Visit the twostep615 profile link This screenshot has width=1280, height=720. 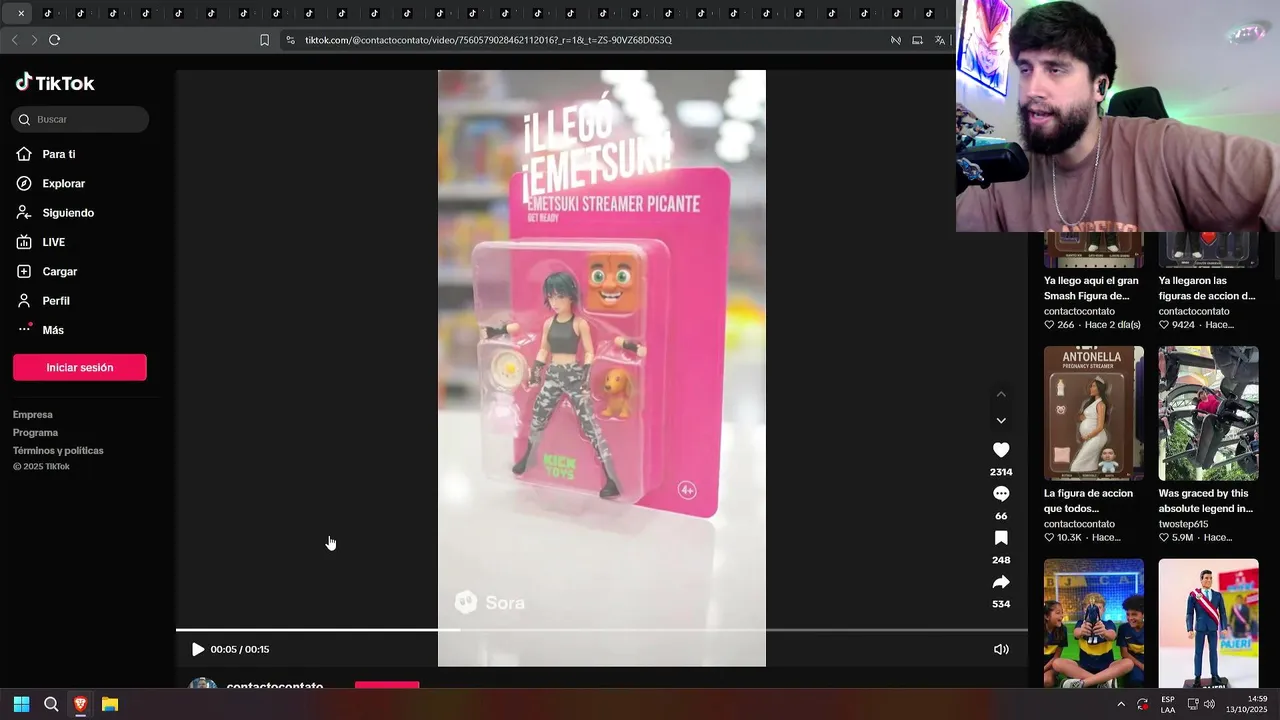click(x=1184, y=524)
